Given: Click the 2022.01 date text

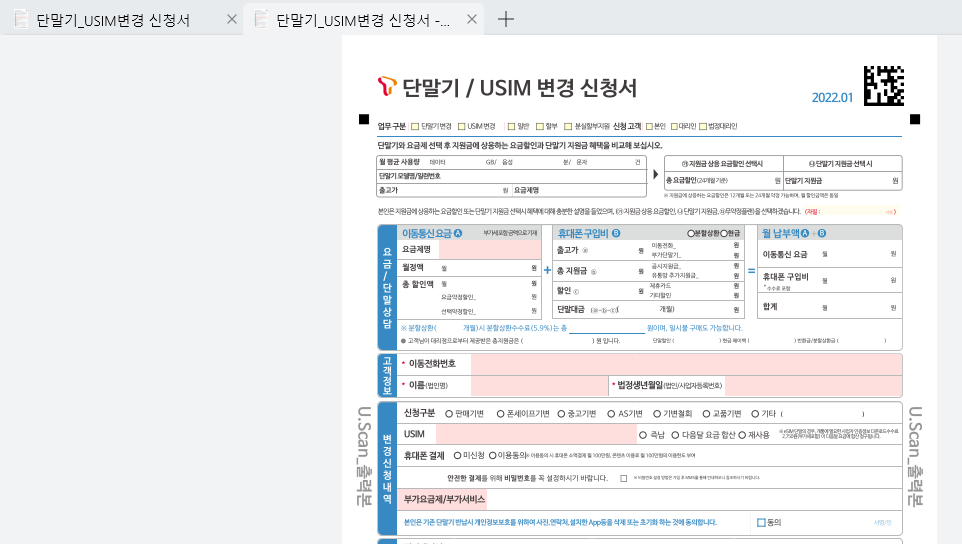Looking at the screenshot, I should click(832, 98).
